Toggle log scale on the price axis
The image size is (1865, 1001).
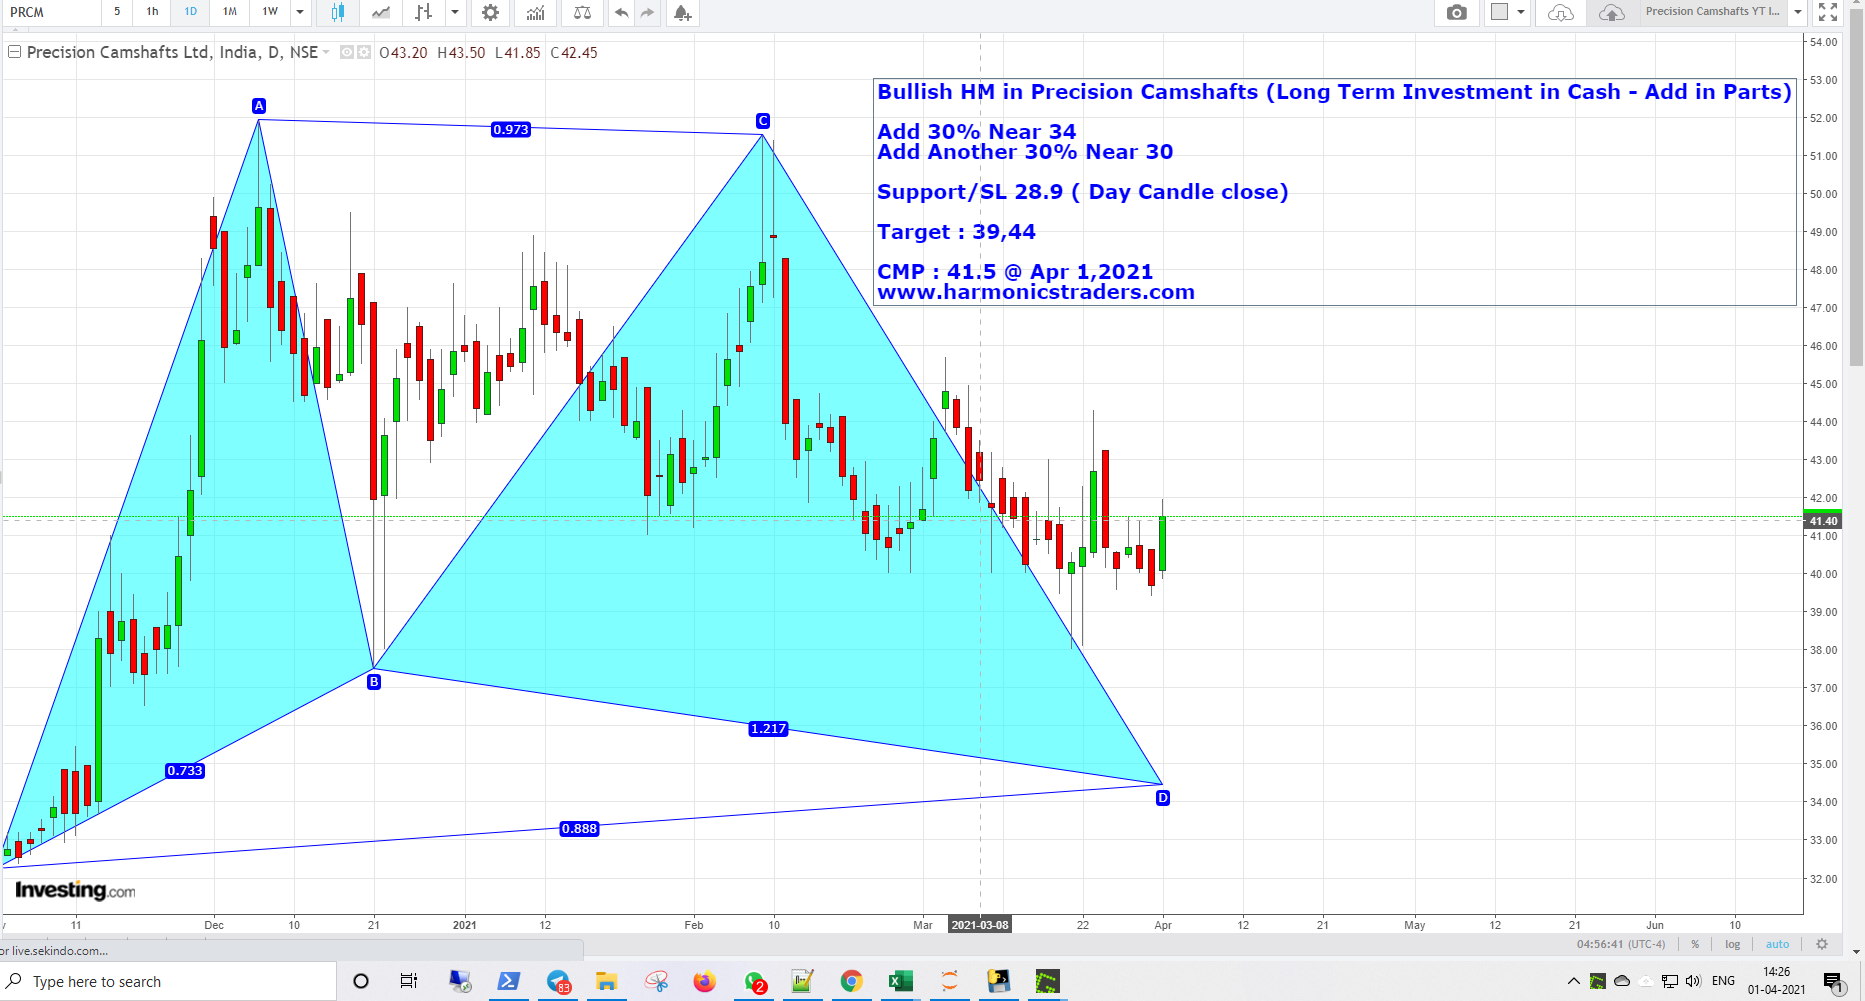1732,944
